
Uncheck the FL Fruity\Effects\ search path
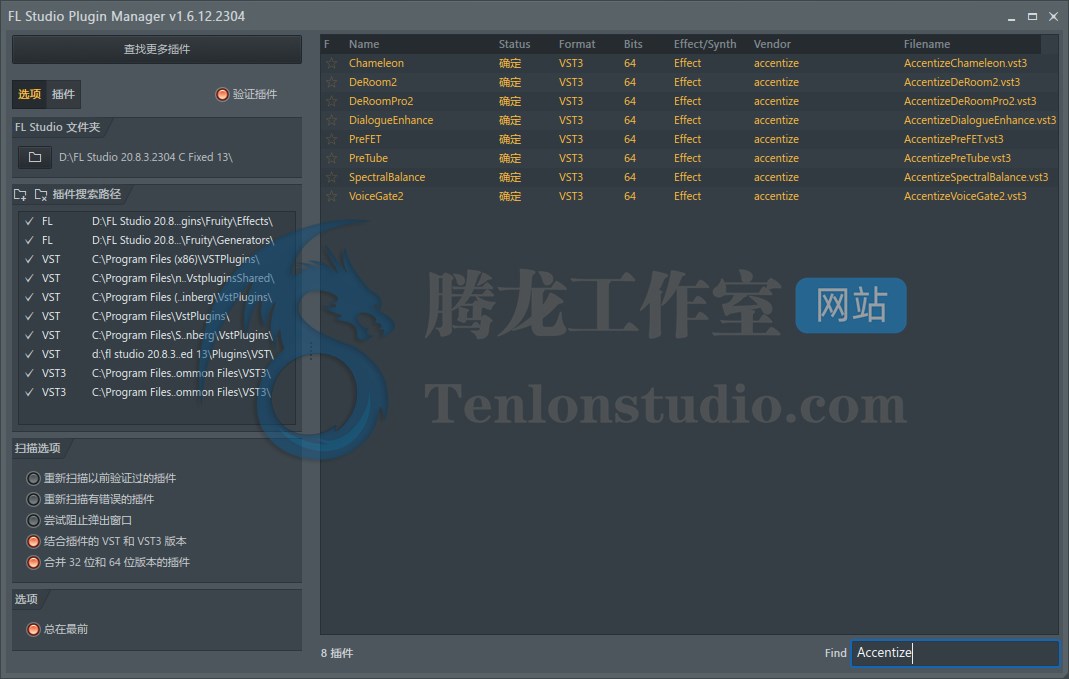29,222
